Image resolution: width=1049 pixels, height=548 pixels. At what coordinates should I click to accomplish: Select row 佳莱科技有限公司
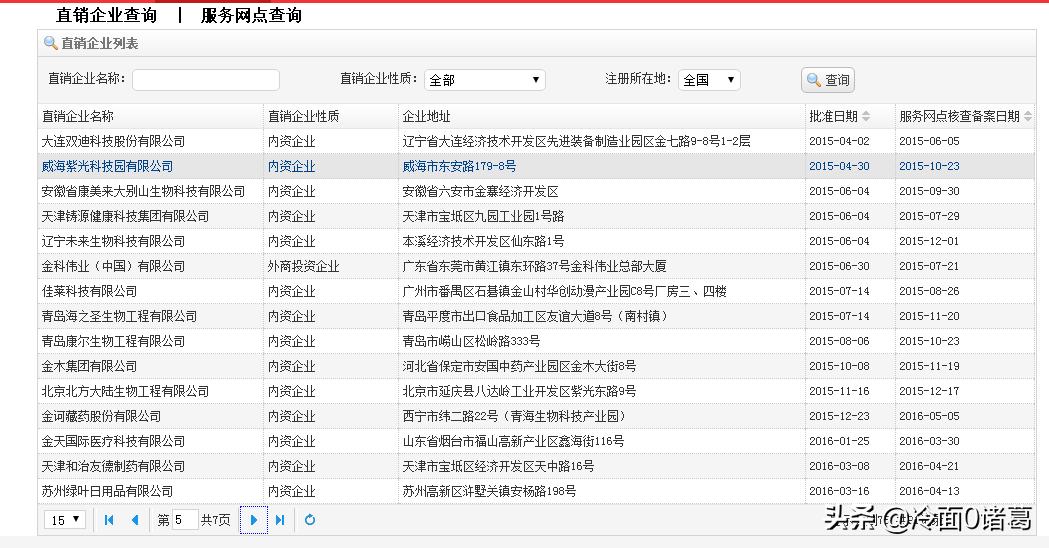tap(536, 291)
